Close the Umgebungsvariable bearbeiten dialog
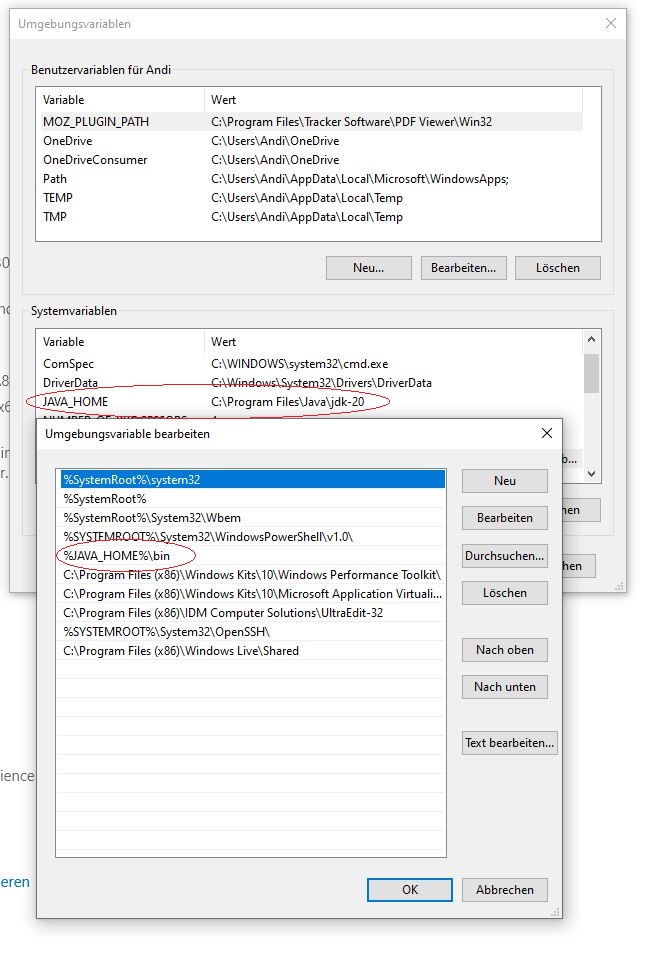 (x=546, y=434)
